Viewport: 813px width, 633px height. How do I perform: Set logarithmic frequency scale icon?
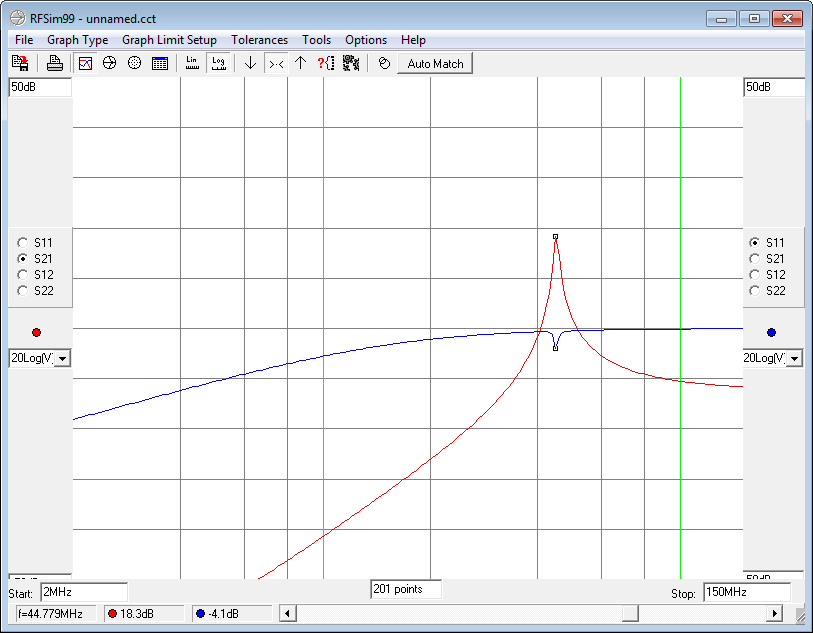coord(218,63)
